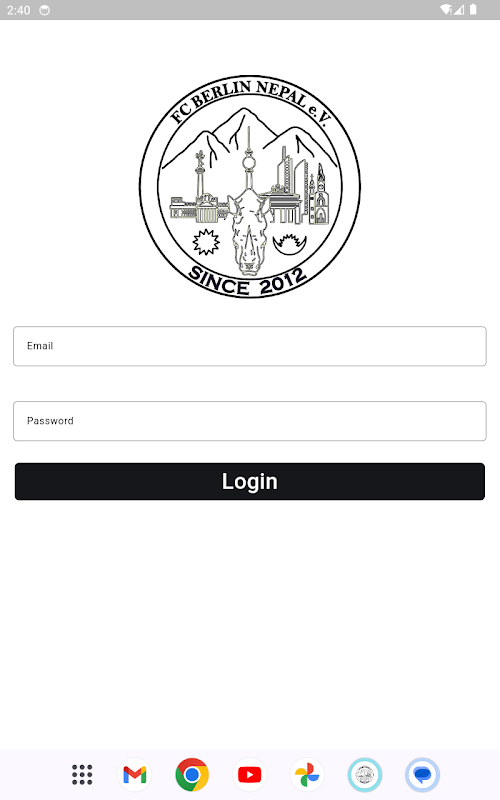Screen dimensions: 500x800
Task: Tap the SINCE 2012 text on logo
Action: [247, 282]
